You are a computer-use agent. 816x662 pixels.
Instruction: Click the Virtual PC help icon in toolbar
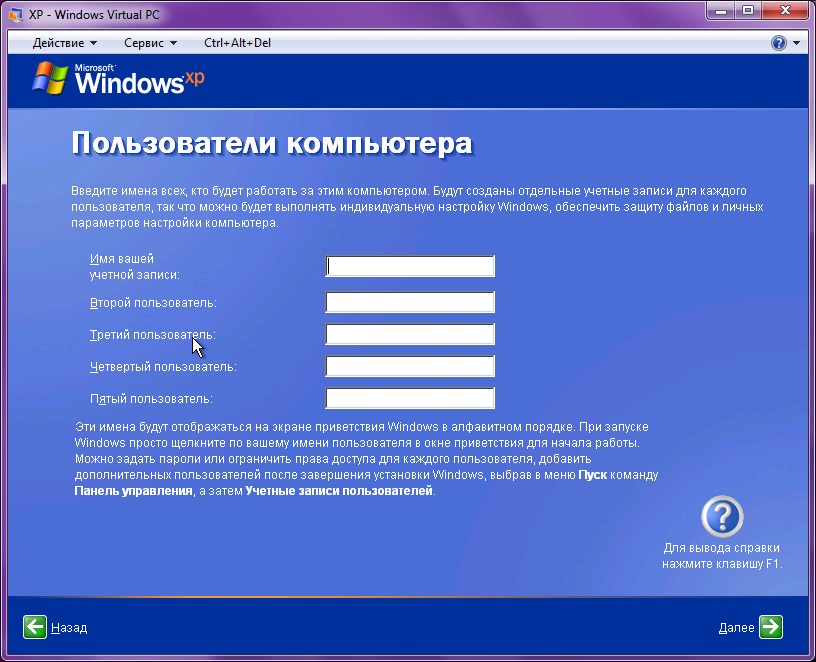(779, 43)
